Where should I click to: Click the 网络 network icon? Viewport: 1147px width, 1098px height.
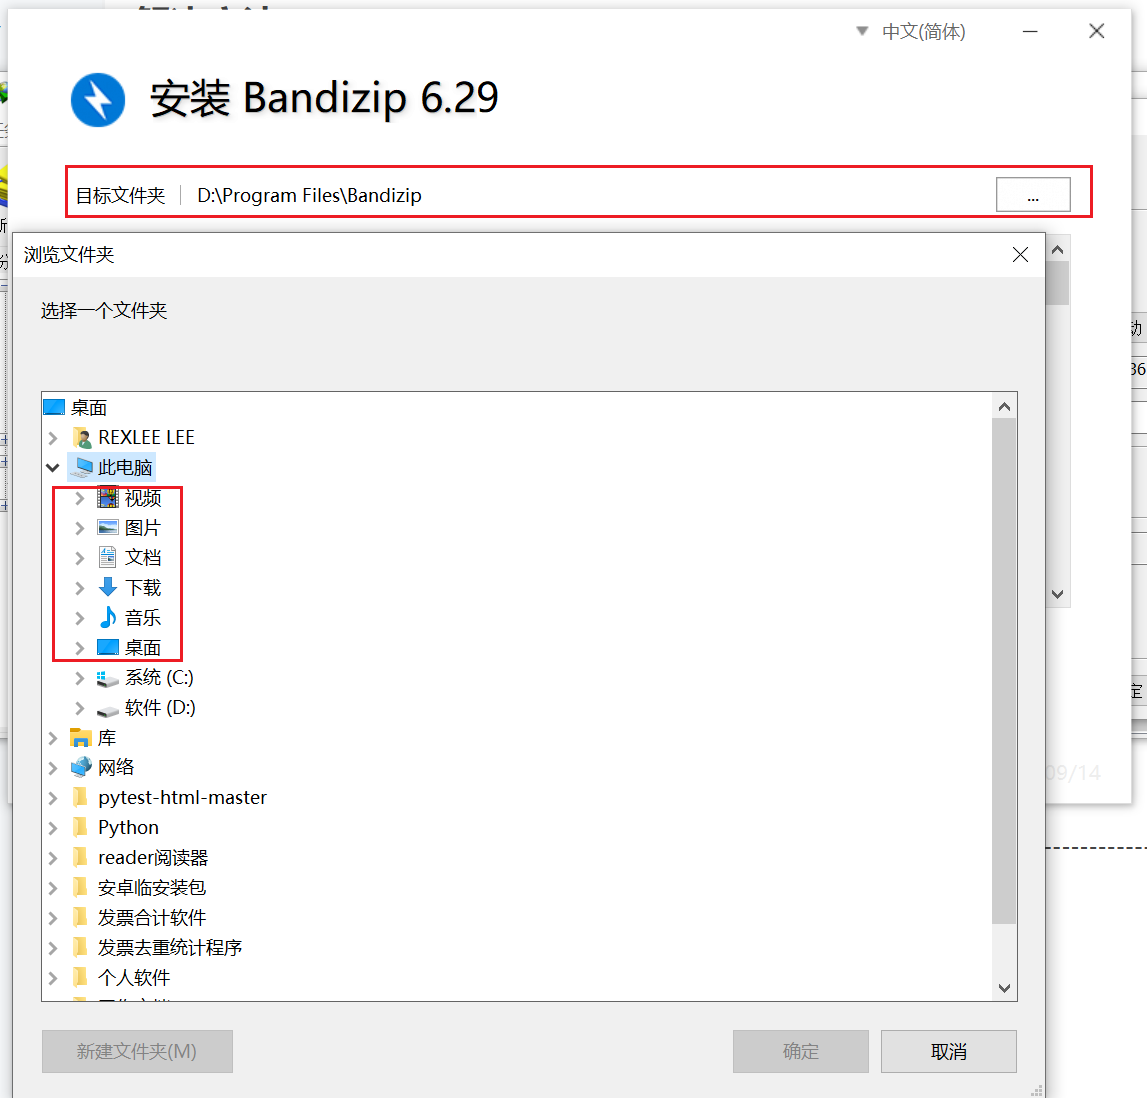point(80,767)
